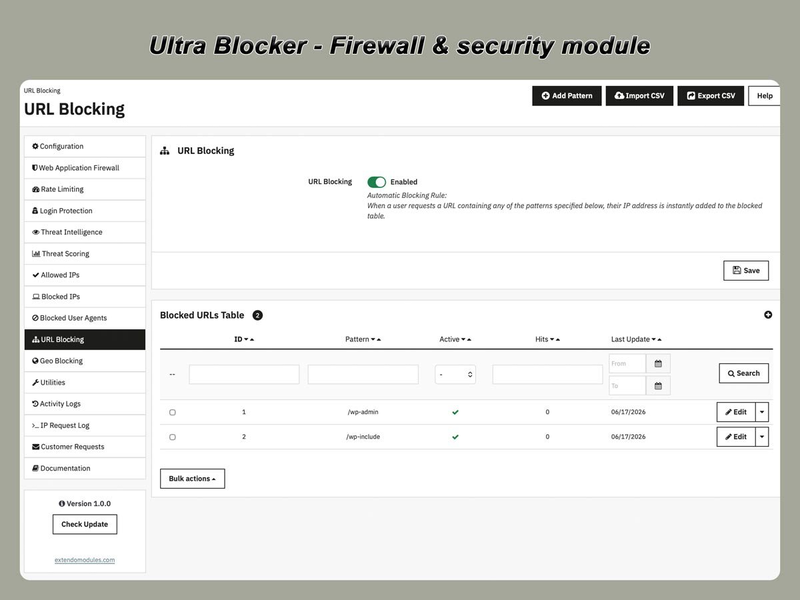800x600 pixels.
Task: Open Threat Intelligence page
Action: coord(85,232)
